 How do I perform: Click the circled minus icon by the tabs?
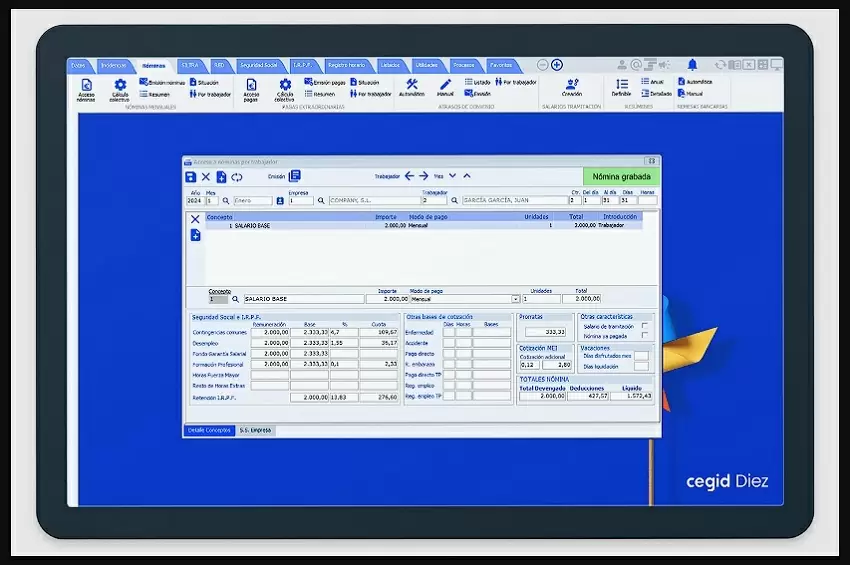542,65
